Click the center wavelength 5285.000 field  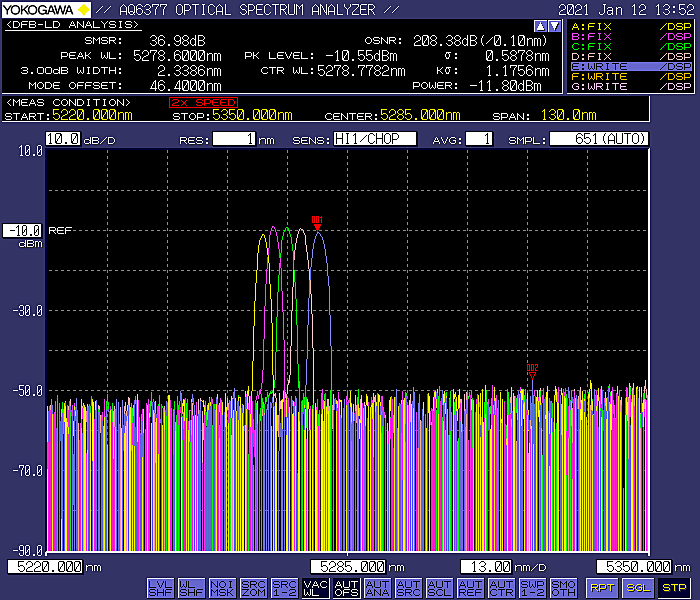[x=350, y=567]
